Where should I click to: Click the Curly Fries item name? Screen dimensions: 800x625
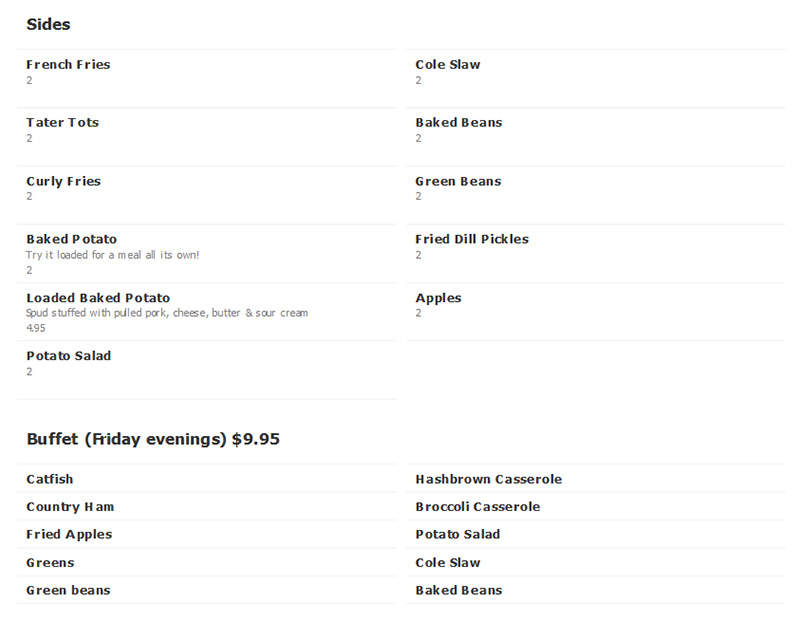point(63,181)
